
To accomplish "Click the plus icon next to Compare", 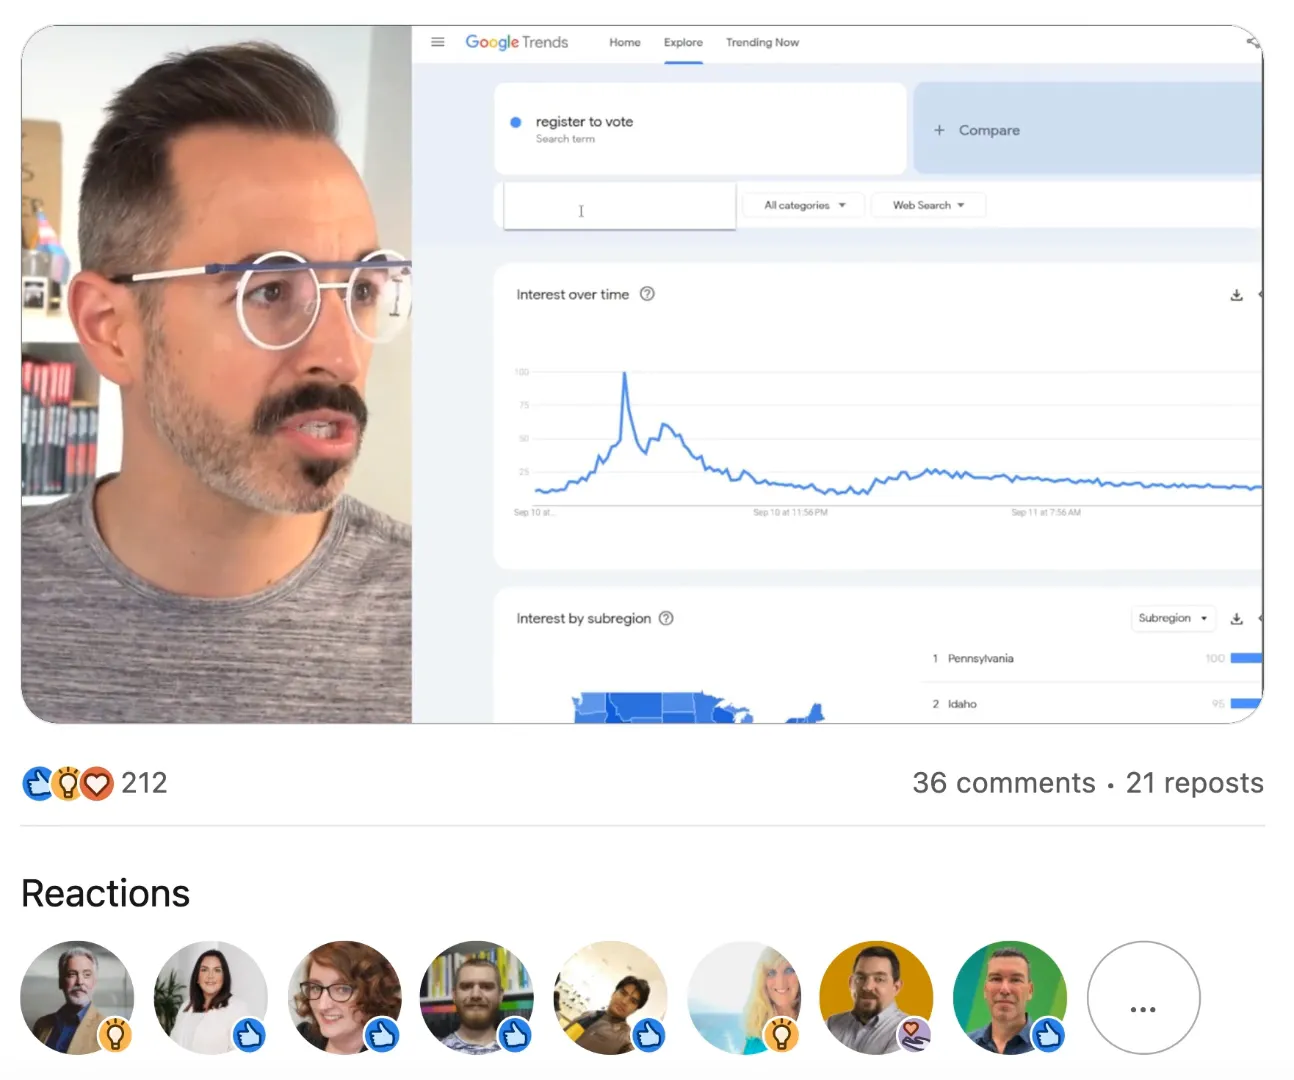I will (939, 130).
